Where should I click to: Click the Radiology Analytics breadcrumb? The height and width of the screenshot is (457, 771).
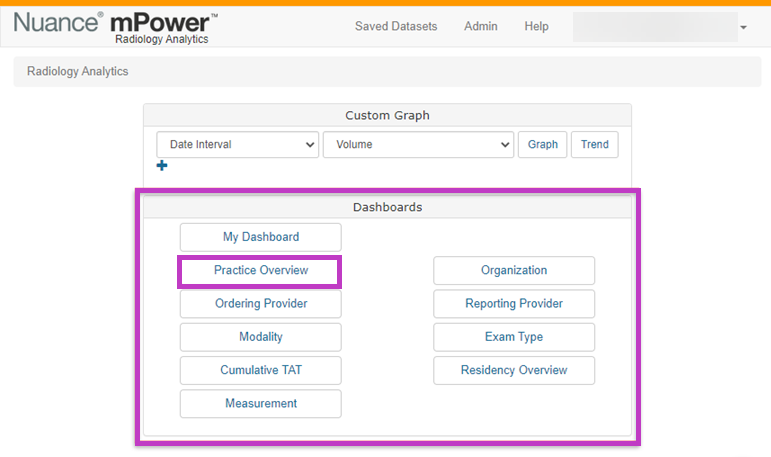tap(78, 71)
